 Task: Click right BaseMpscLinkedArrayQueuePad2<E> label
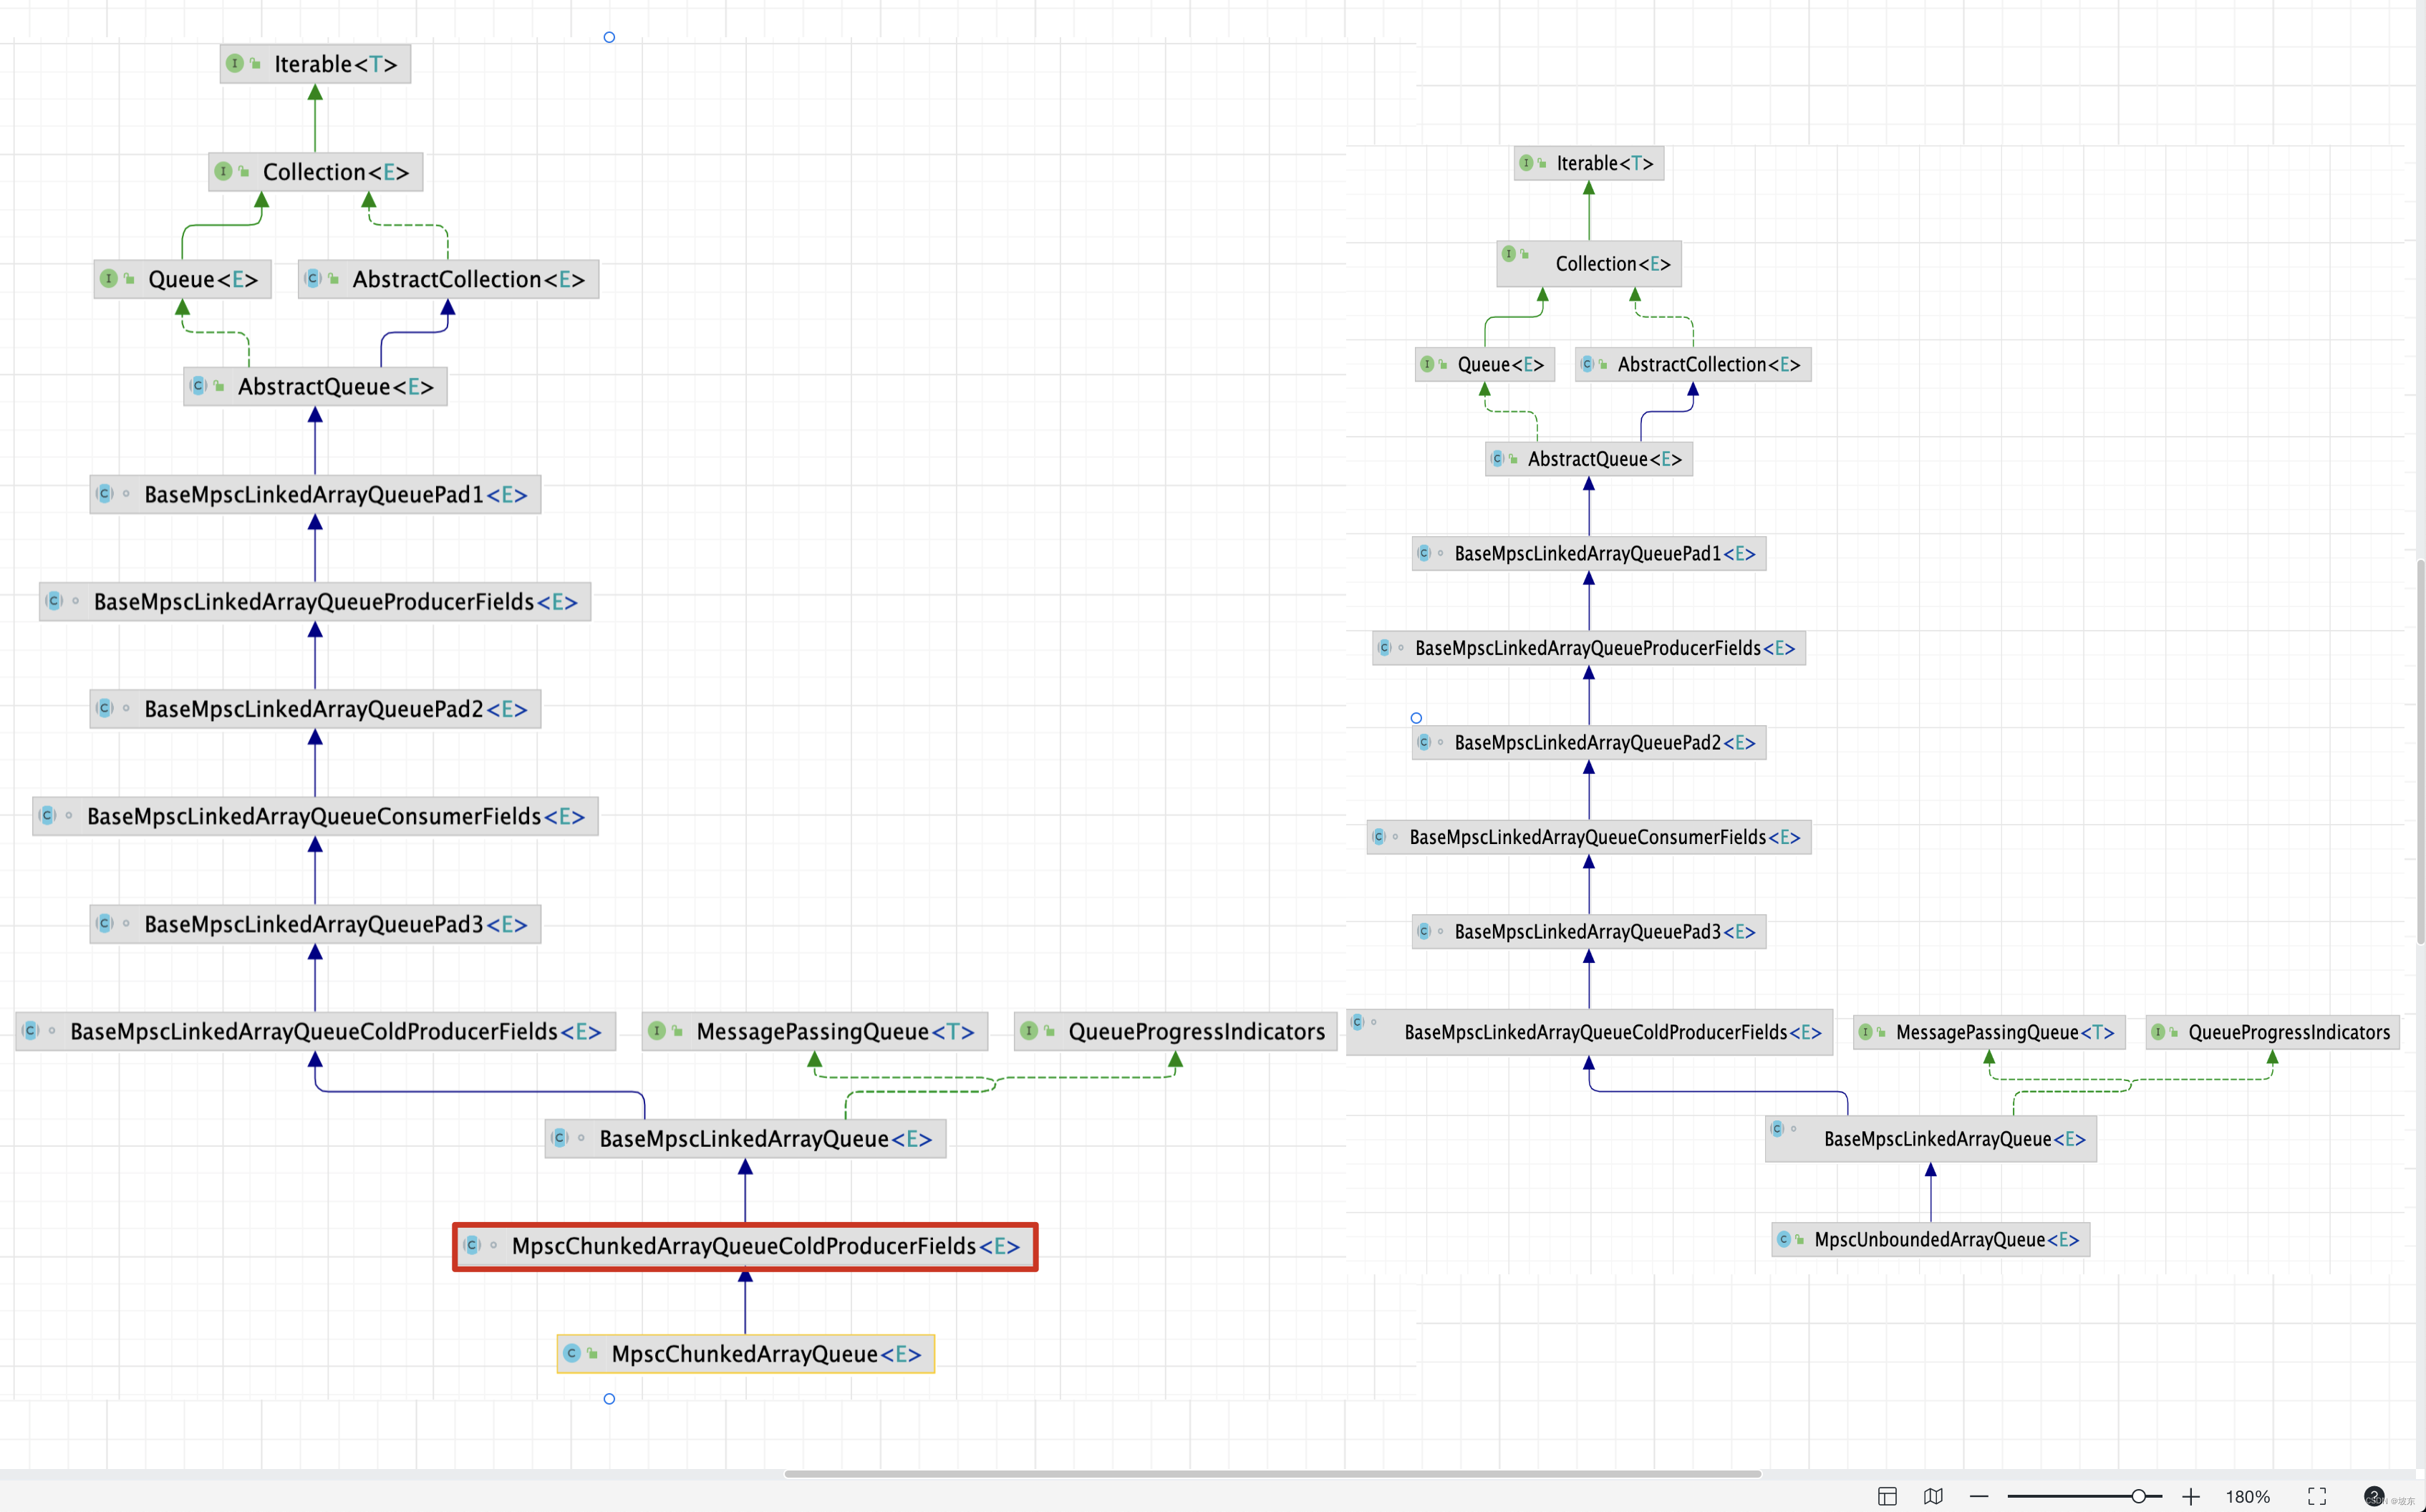point(1604,742)
